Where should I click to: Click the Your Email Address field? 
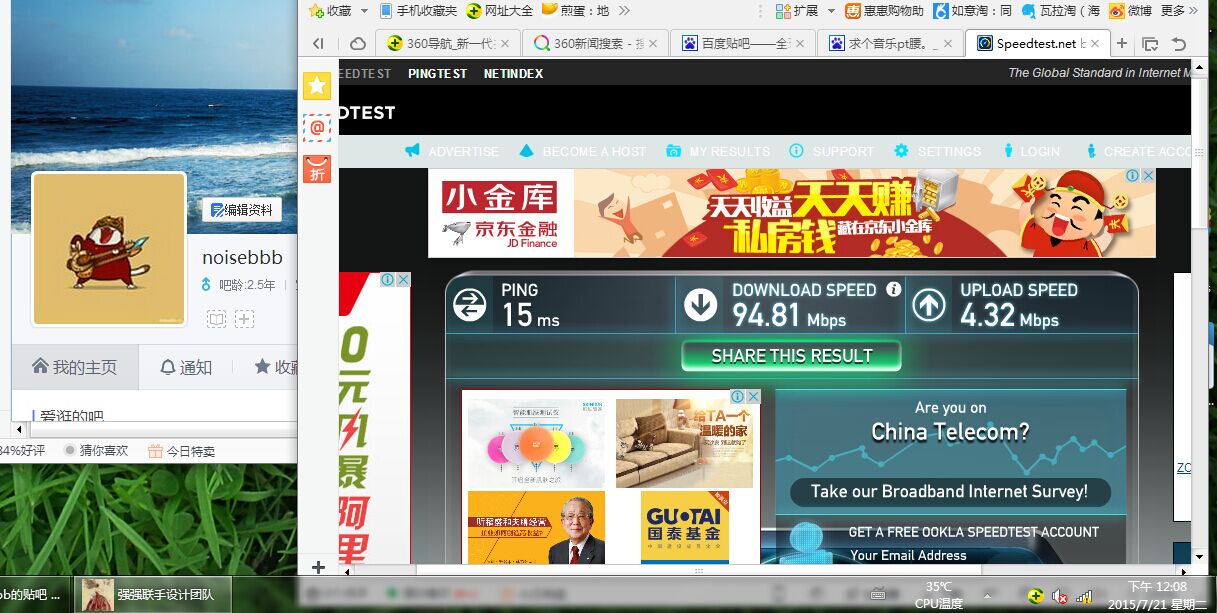(x=908, y=555)
